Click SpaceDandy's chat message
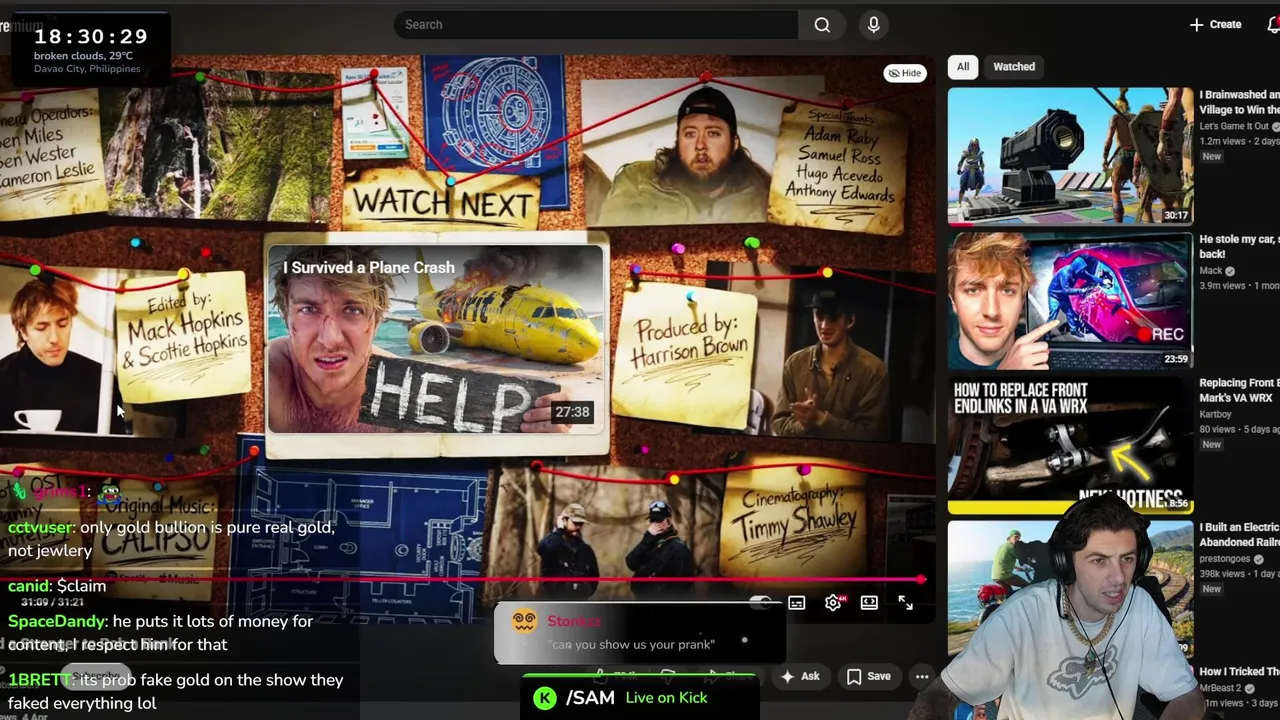Image resolution: width=1280 pixels, height=720 pixels. (160, 633)
